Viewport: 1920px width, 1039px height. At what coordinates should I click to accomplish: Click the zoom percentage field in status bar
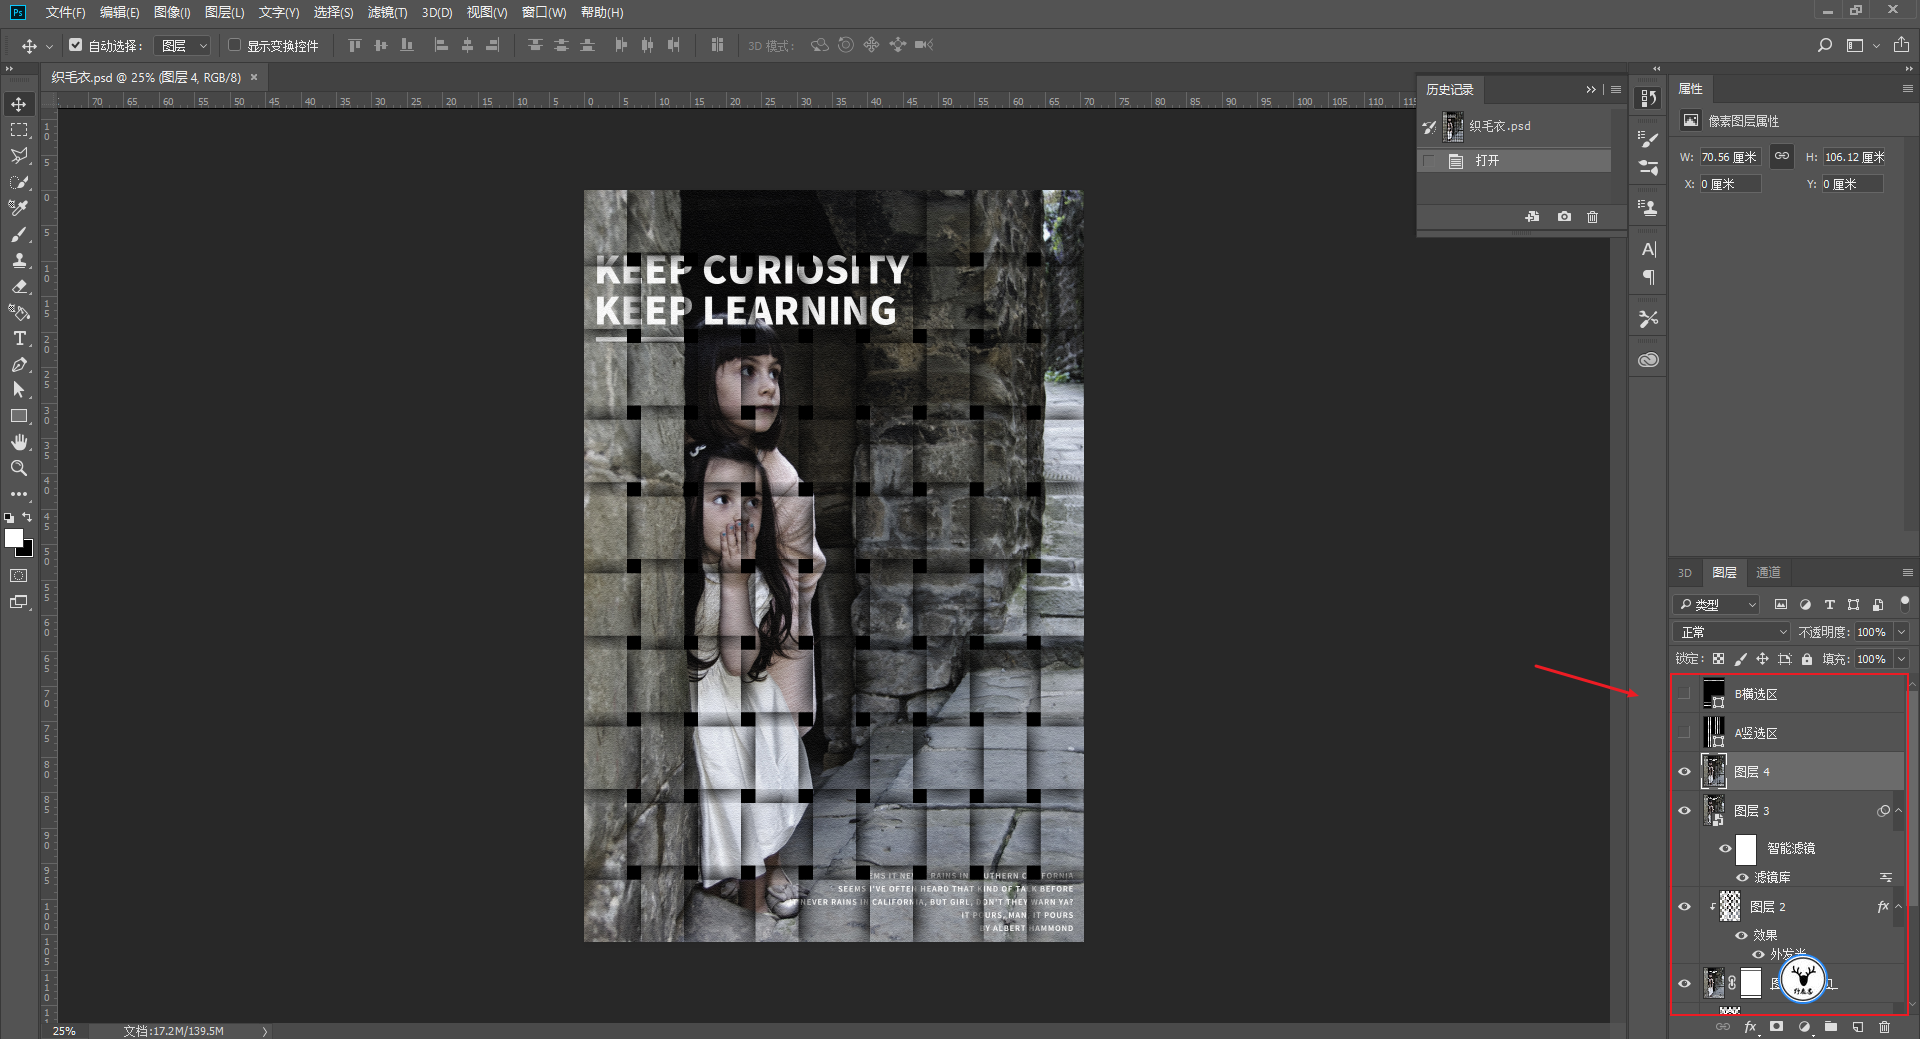tap(64, 1030)
